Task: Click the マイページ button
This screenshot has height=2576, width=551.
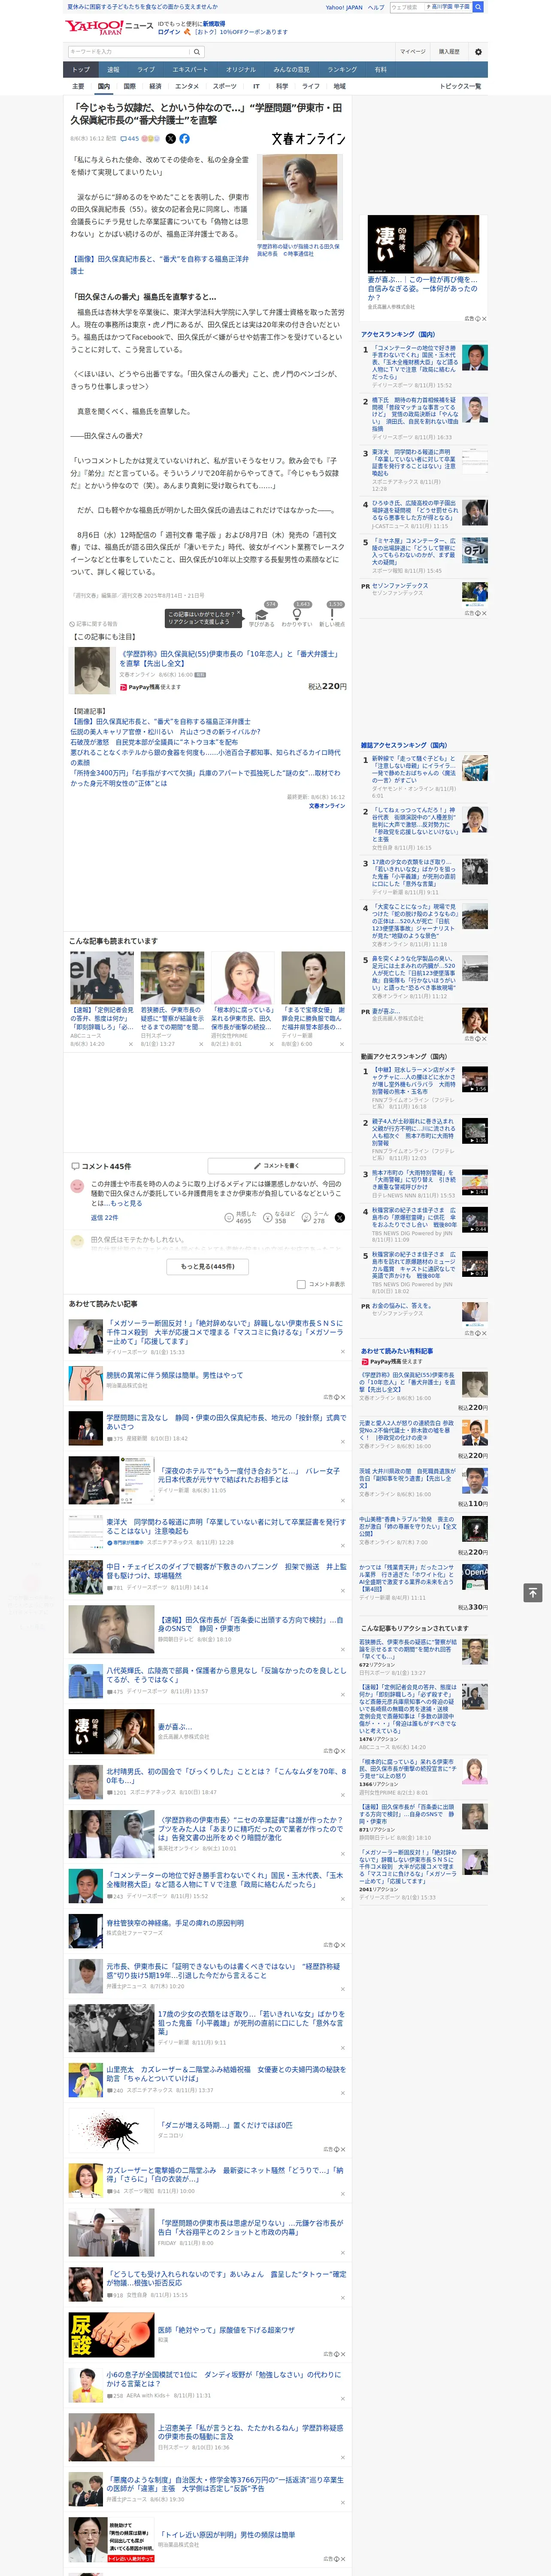Action: pyautogui.click(x=413, y=51)
